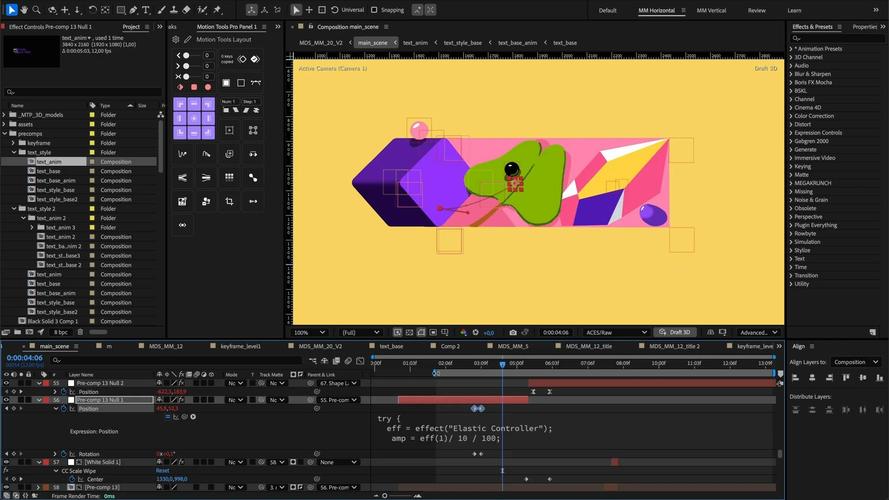The width and height of the screenshot is (889, 500).
Task: Click the current time indicator on timeline ruler
Action: 502,365
